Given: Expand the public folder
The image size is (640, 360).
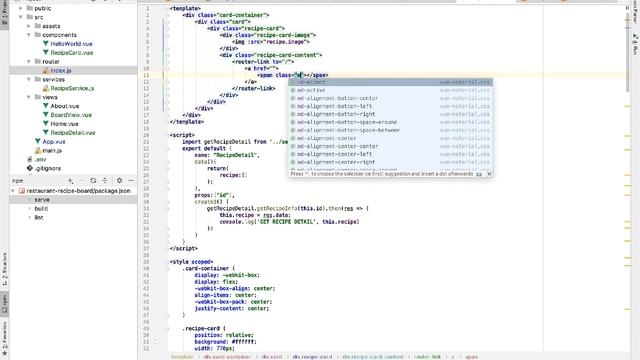Looking at the screenshot, I should (21, 8).
